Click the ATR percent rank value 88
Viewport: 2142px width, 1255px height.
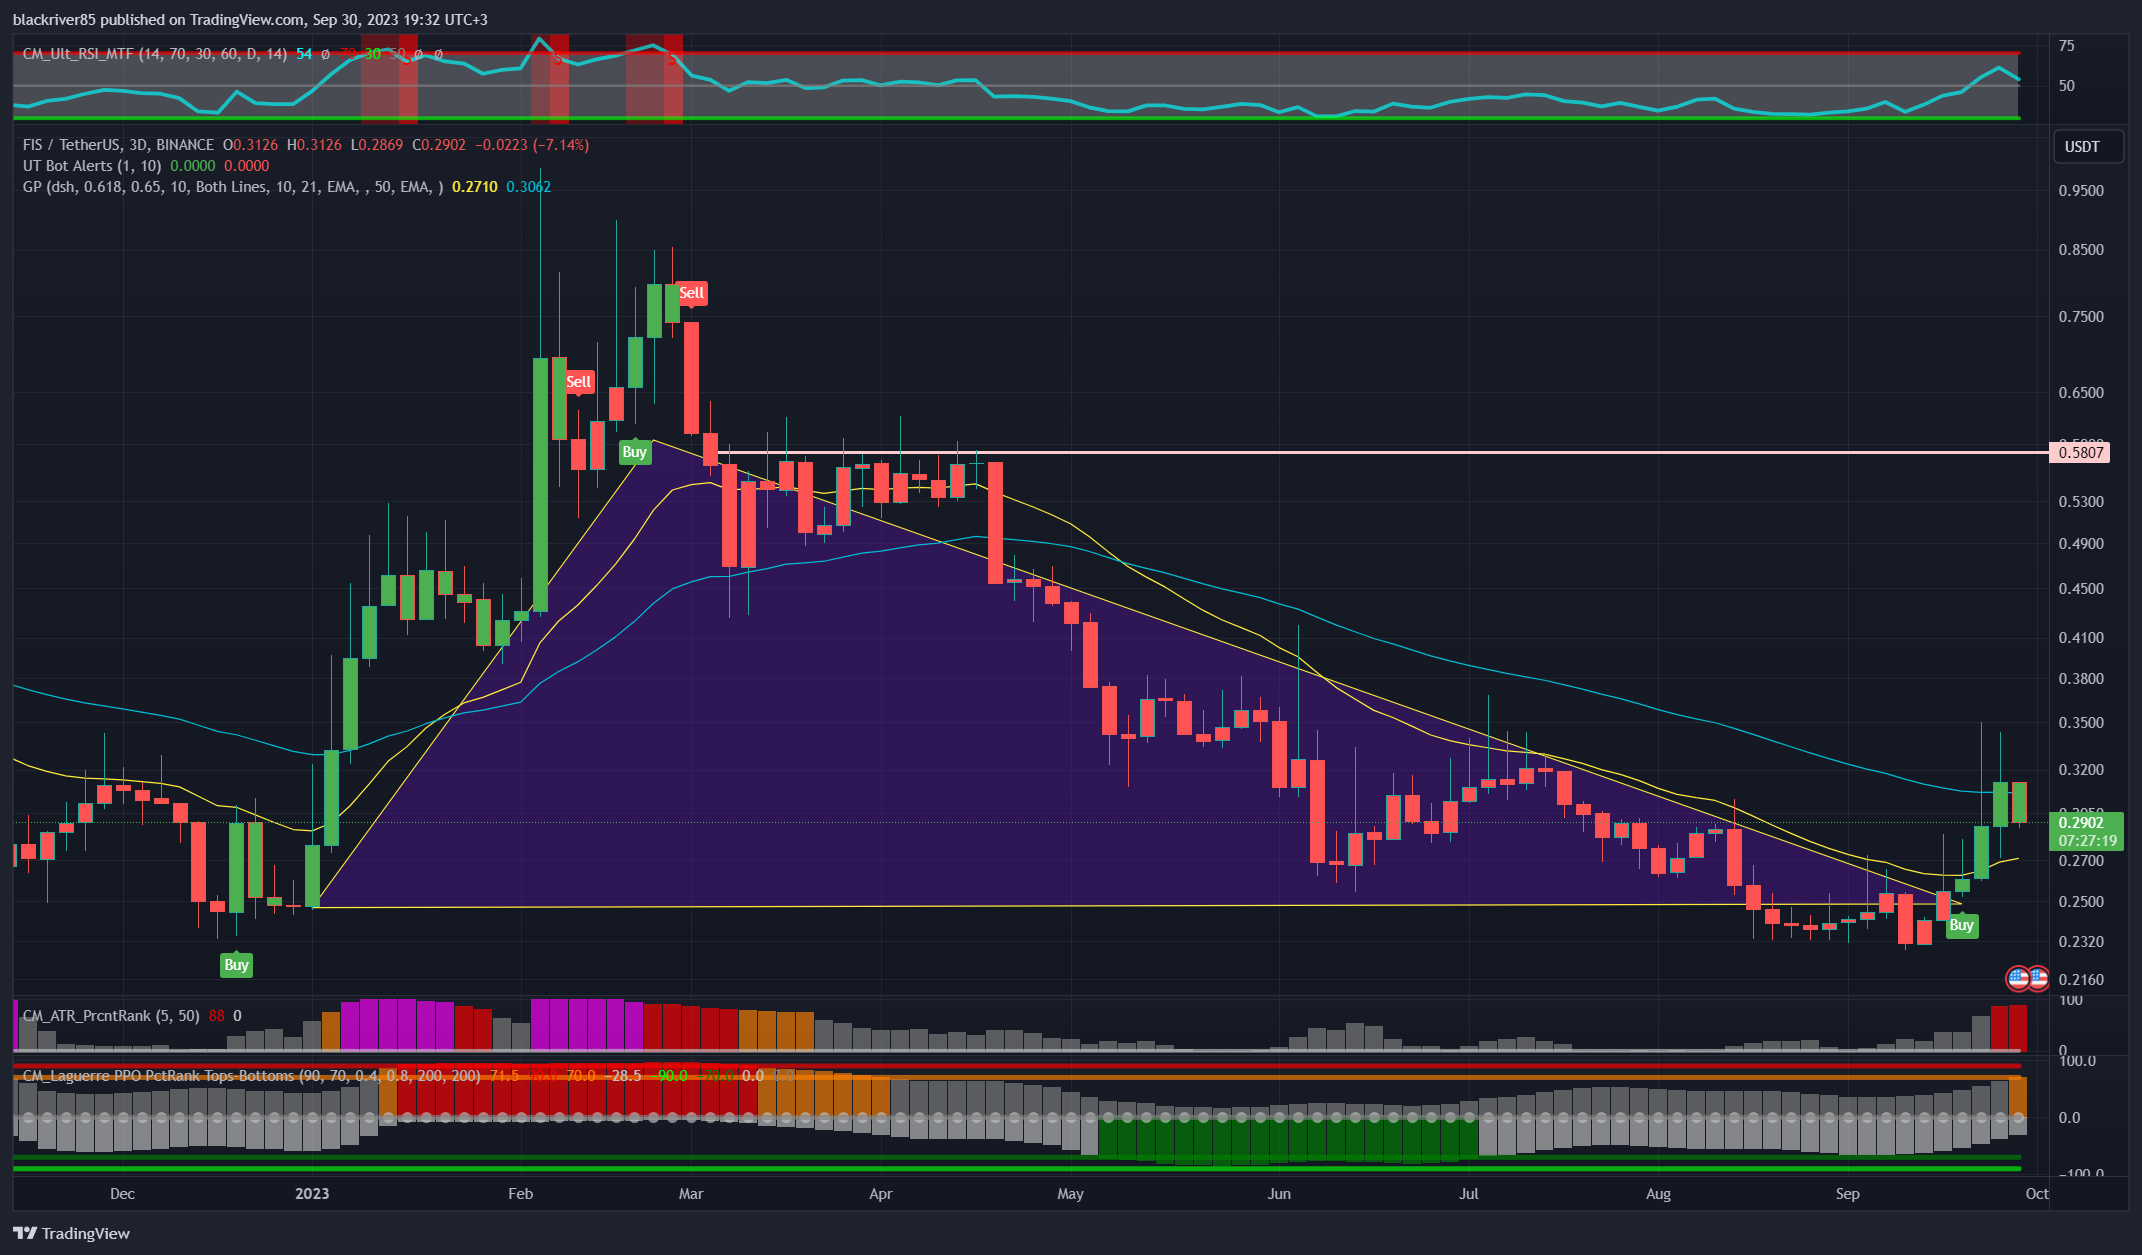[217, 1016]
